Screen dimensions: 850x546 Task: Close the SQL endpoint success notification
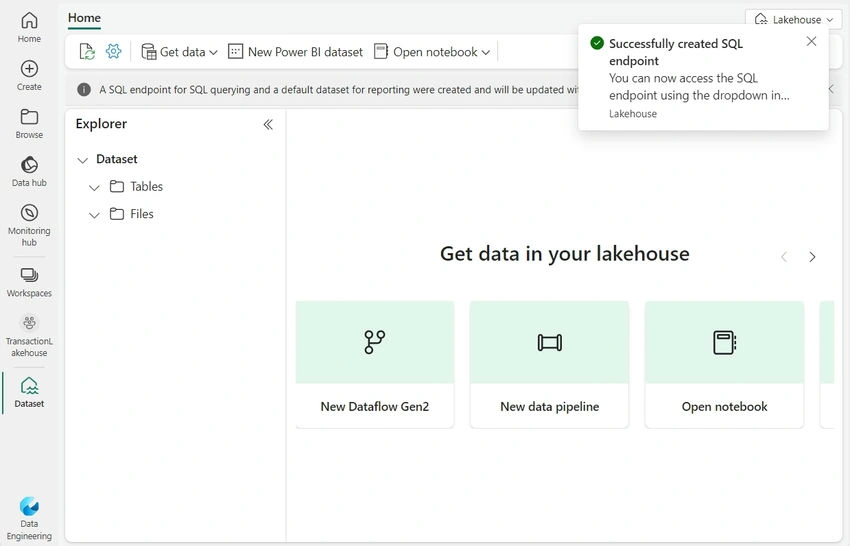coord(811,41)
